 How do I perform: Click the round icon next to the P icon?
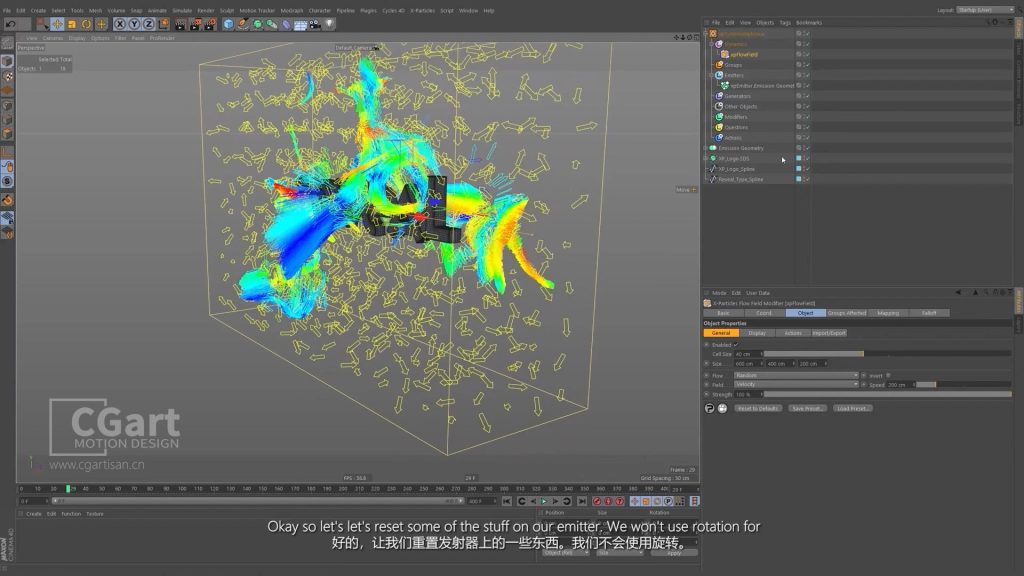722,408
